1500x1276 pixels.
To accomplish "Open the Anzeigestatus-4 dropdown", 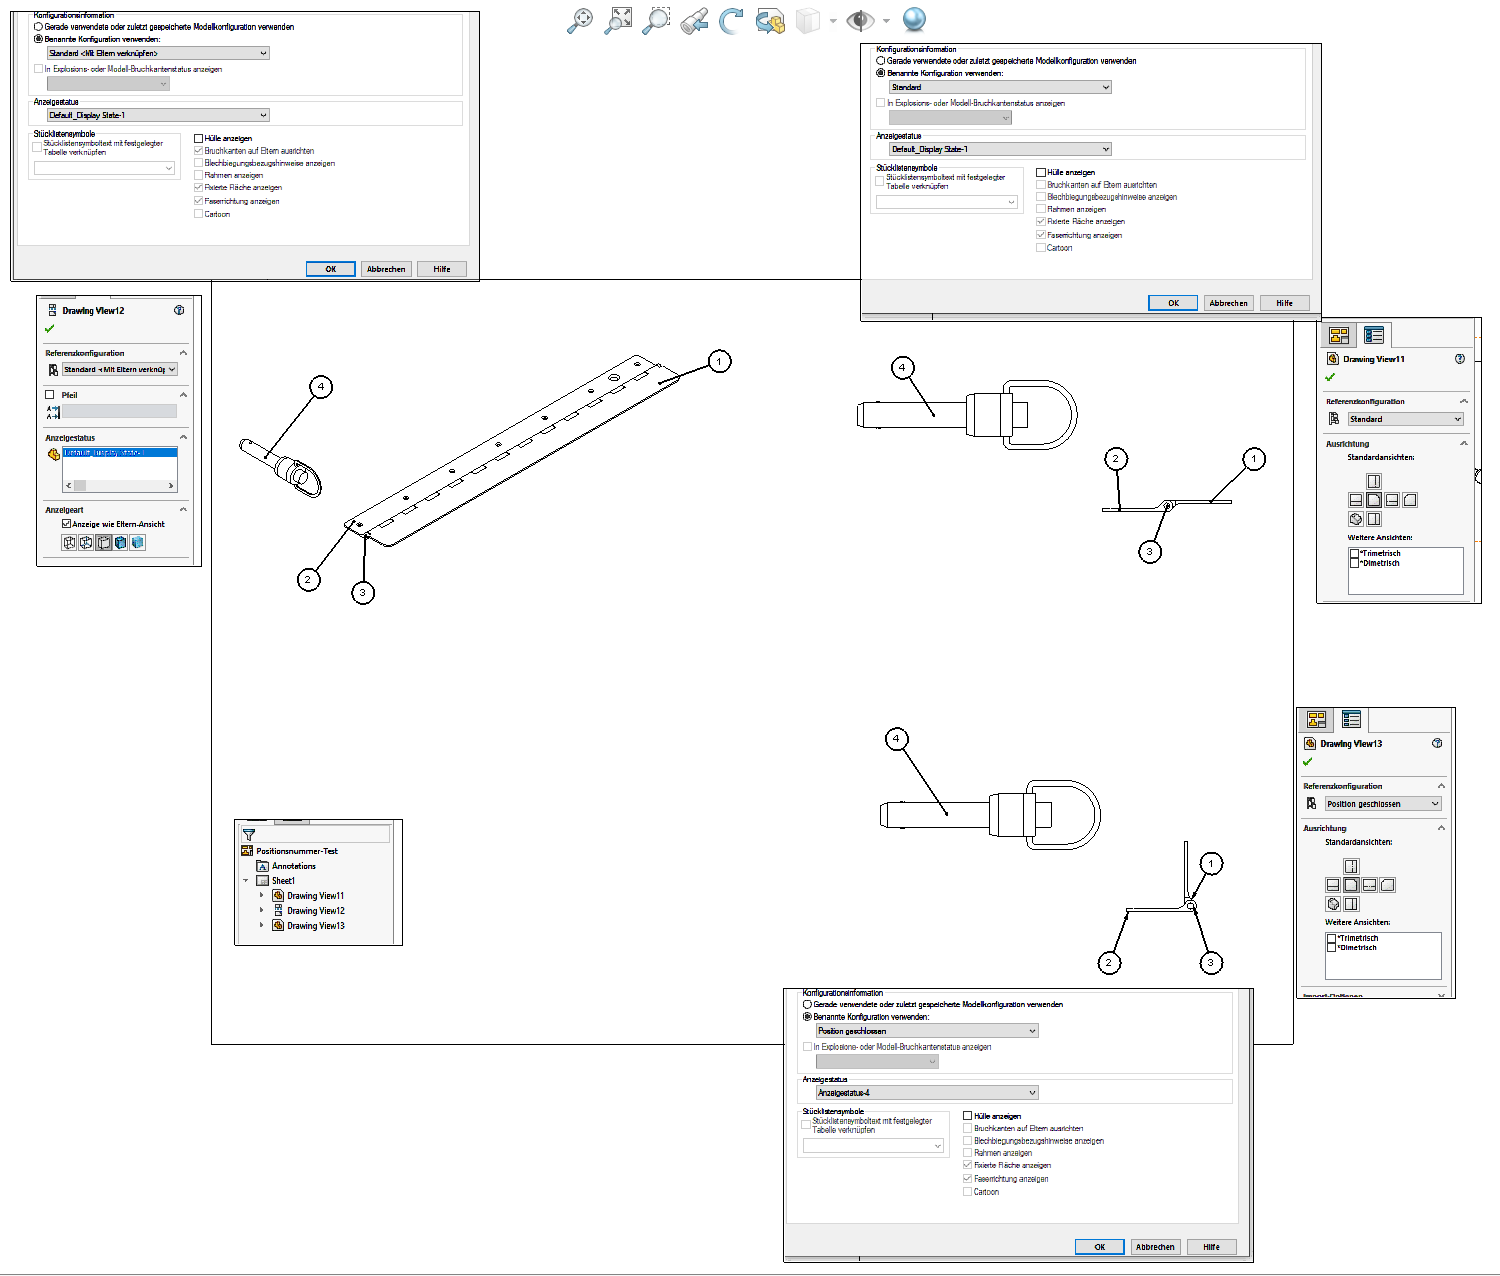I will point(928,1093).
